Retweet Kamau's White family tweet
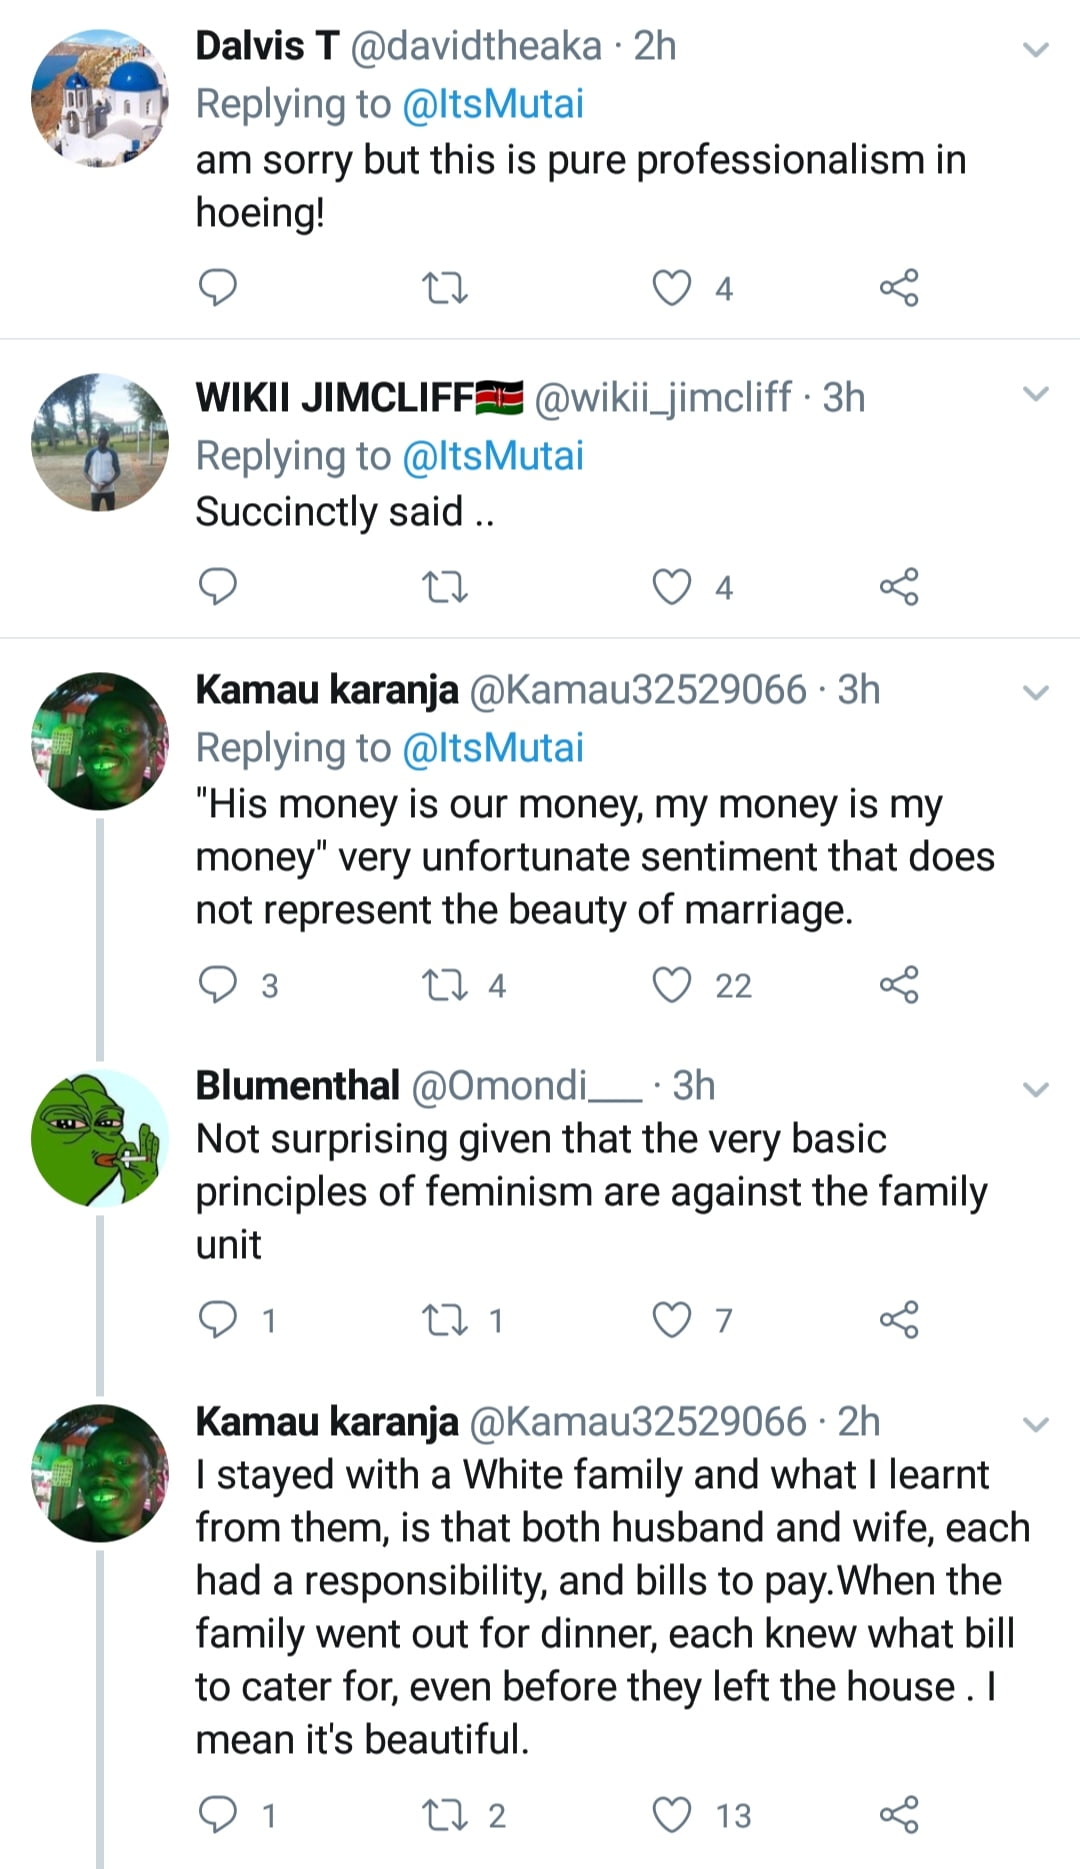The image size is (1080, 1869). click(x=445, y=1814)
